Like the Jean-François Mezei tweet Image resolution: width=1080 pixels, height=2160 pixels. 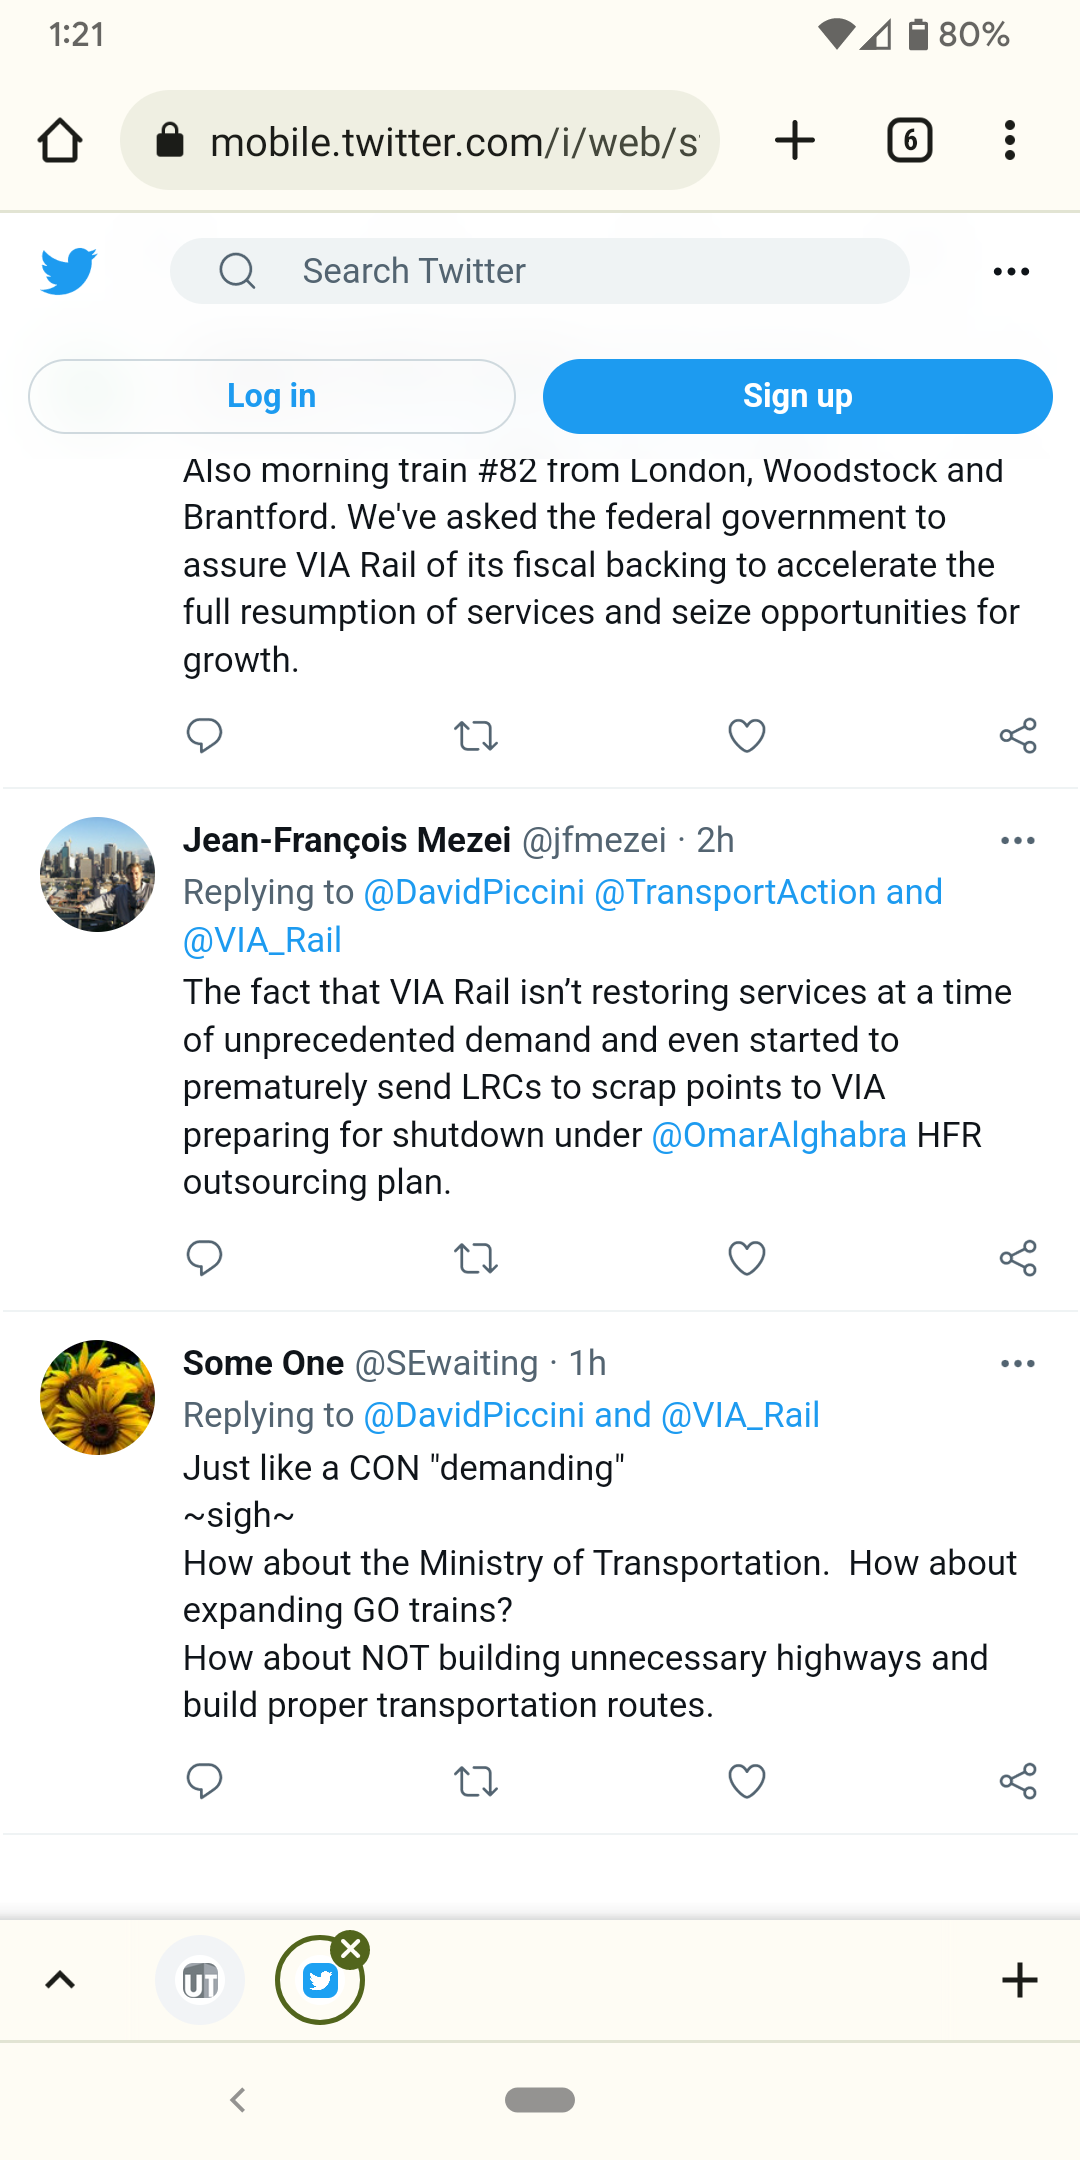coord(746,1258)
